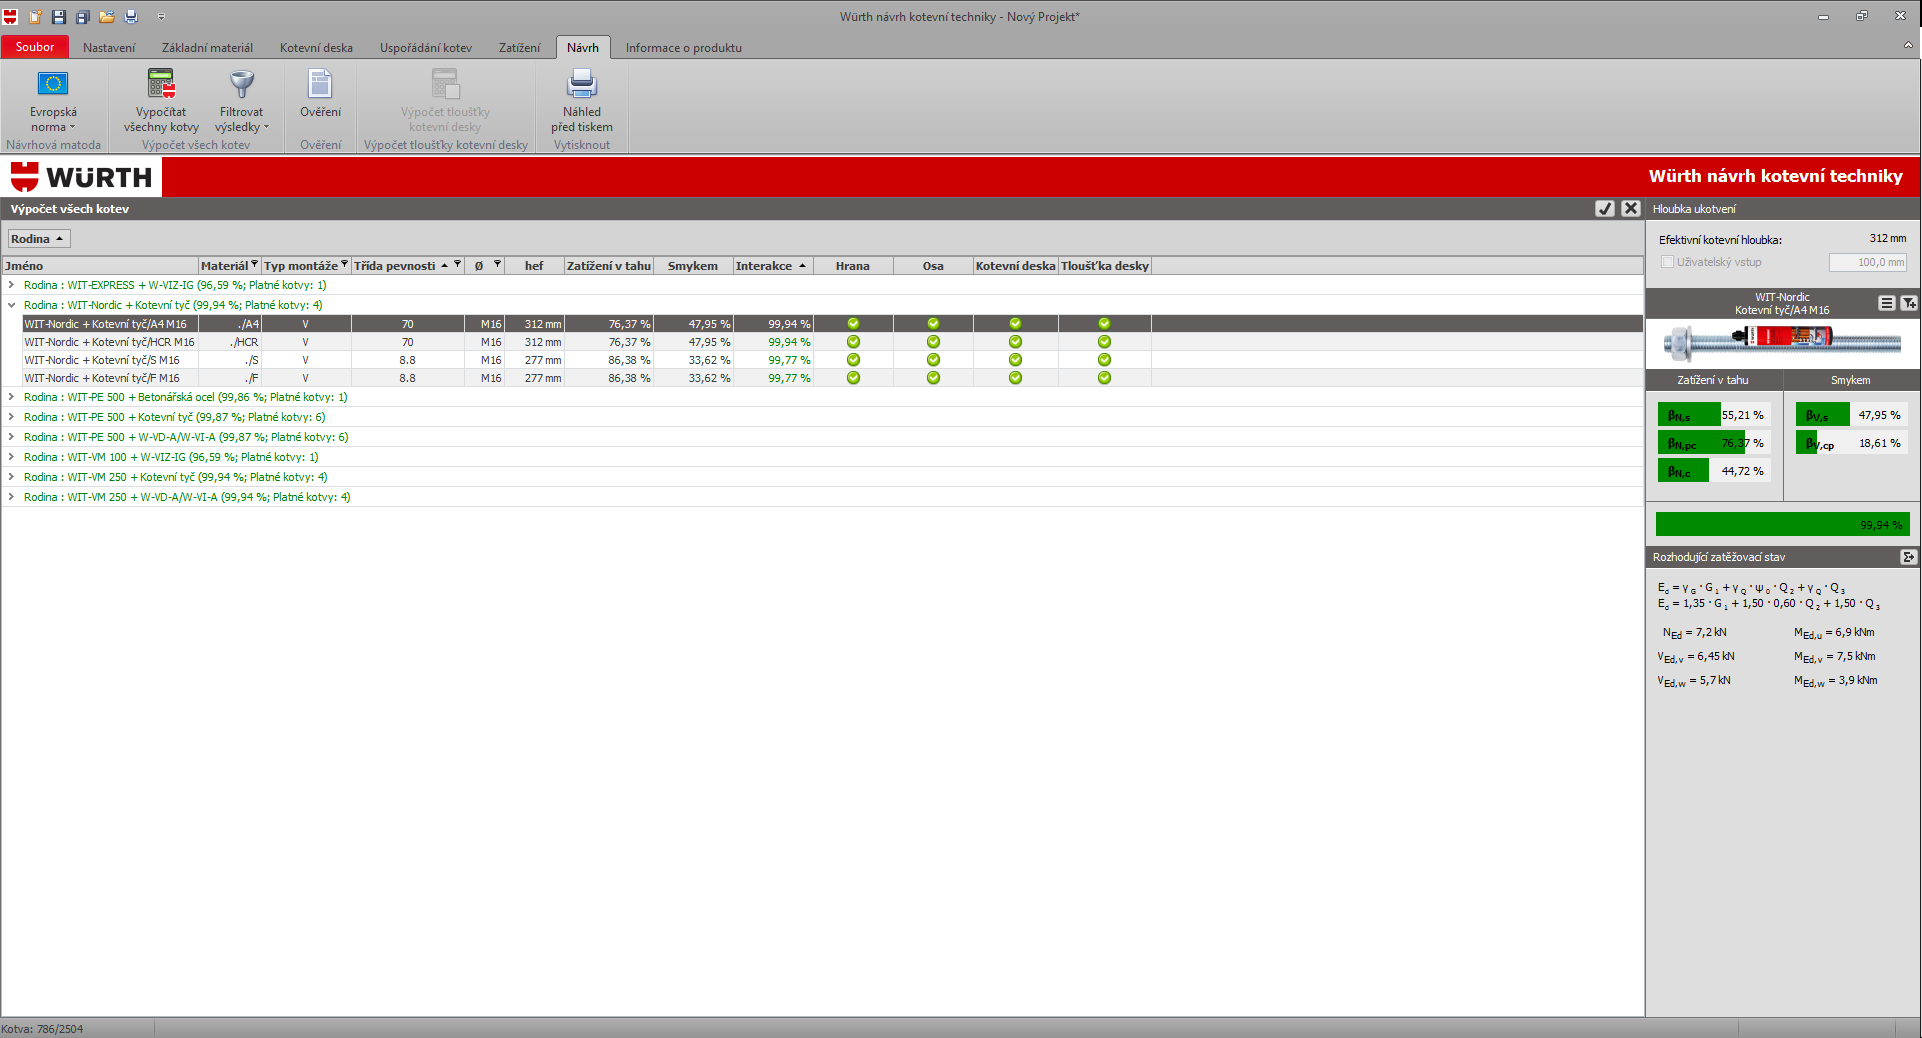Switch to the Zatížení tab
Screen dimensions: 1922x1038
click(519, 48)
